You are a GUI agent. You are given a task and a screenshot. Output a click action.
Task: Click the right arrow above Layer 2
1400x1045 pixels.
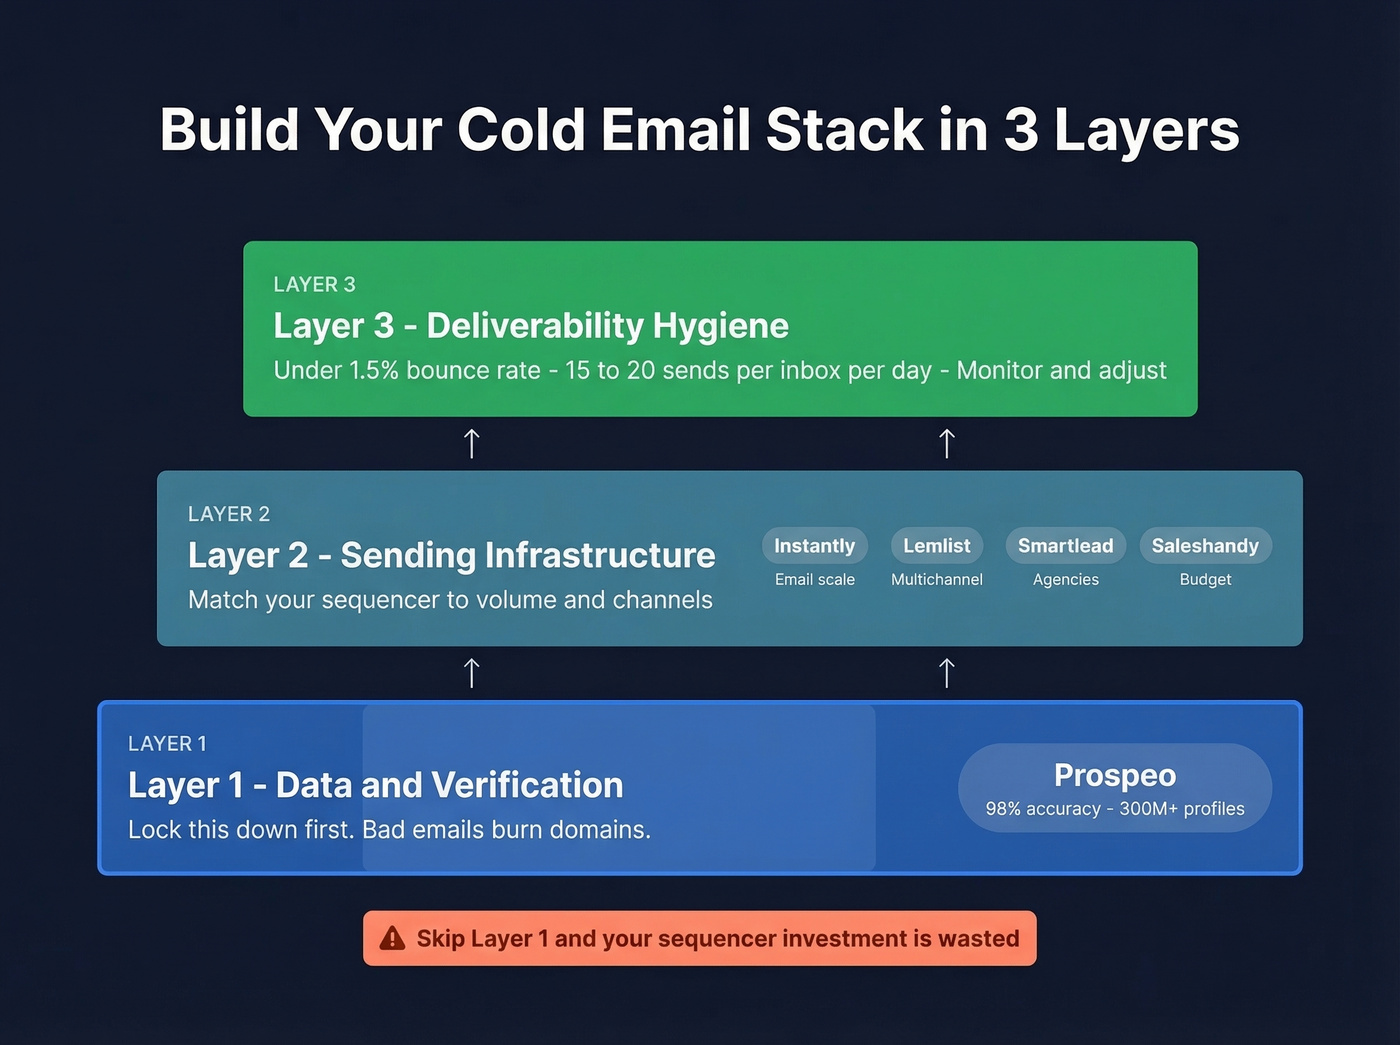tap(946, 442)
